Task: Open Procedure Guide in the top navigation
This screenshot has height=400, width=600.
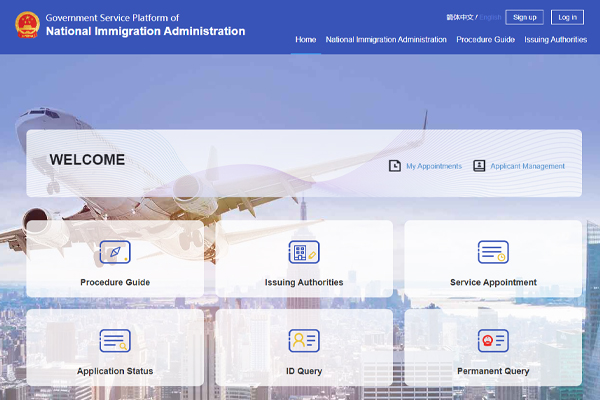Action: (485, 39)
